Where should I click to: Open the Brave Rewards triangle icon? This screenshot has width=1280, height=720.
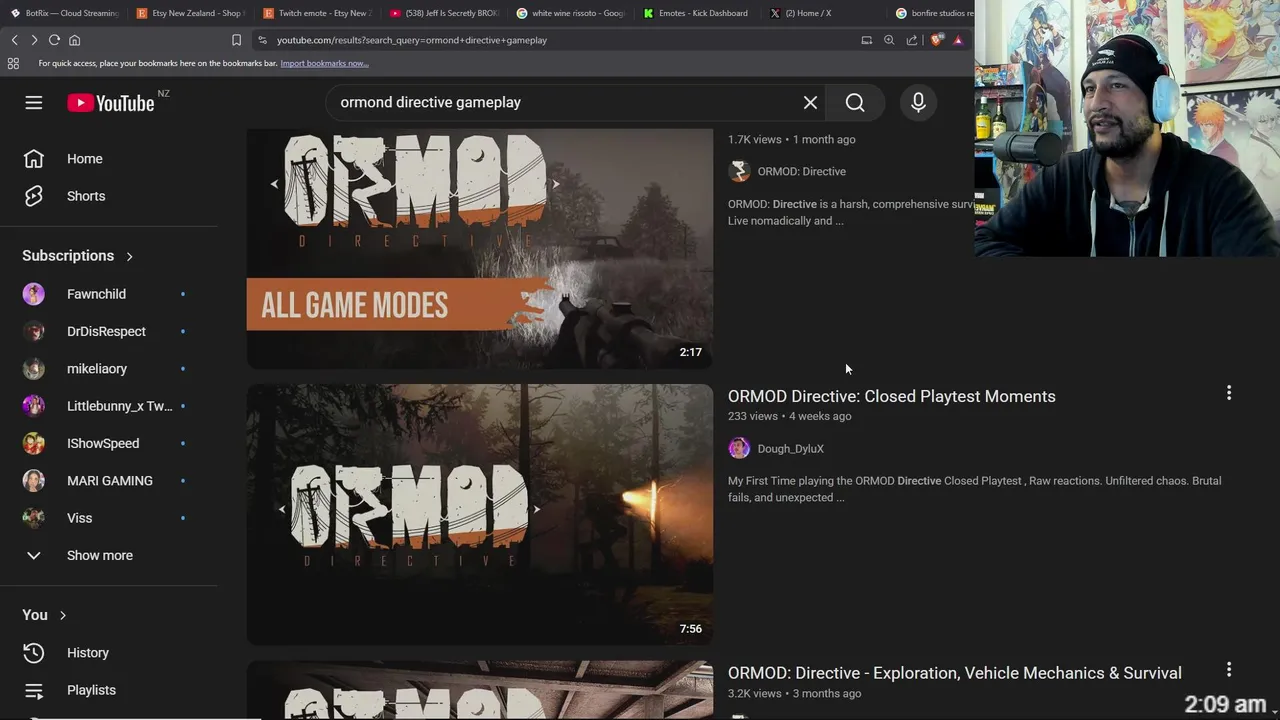(958, 40)
